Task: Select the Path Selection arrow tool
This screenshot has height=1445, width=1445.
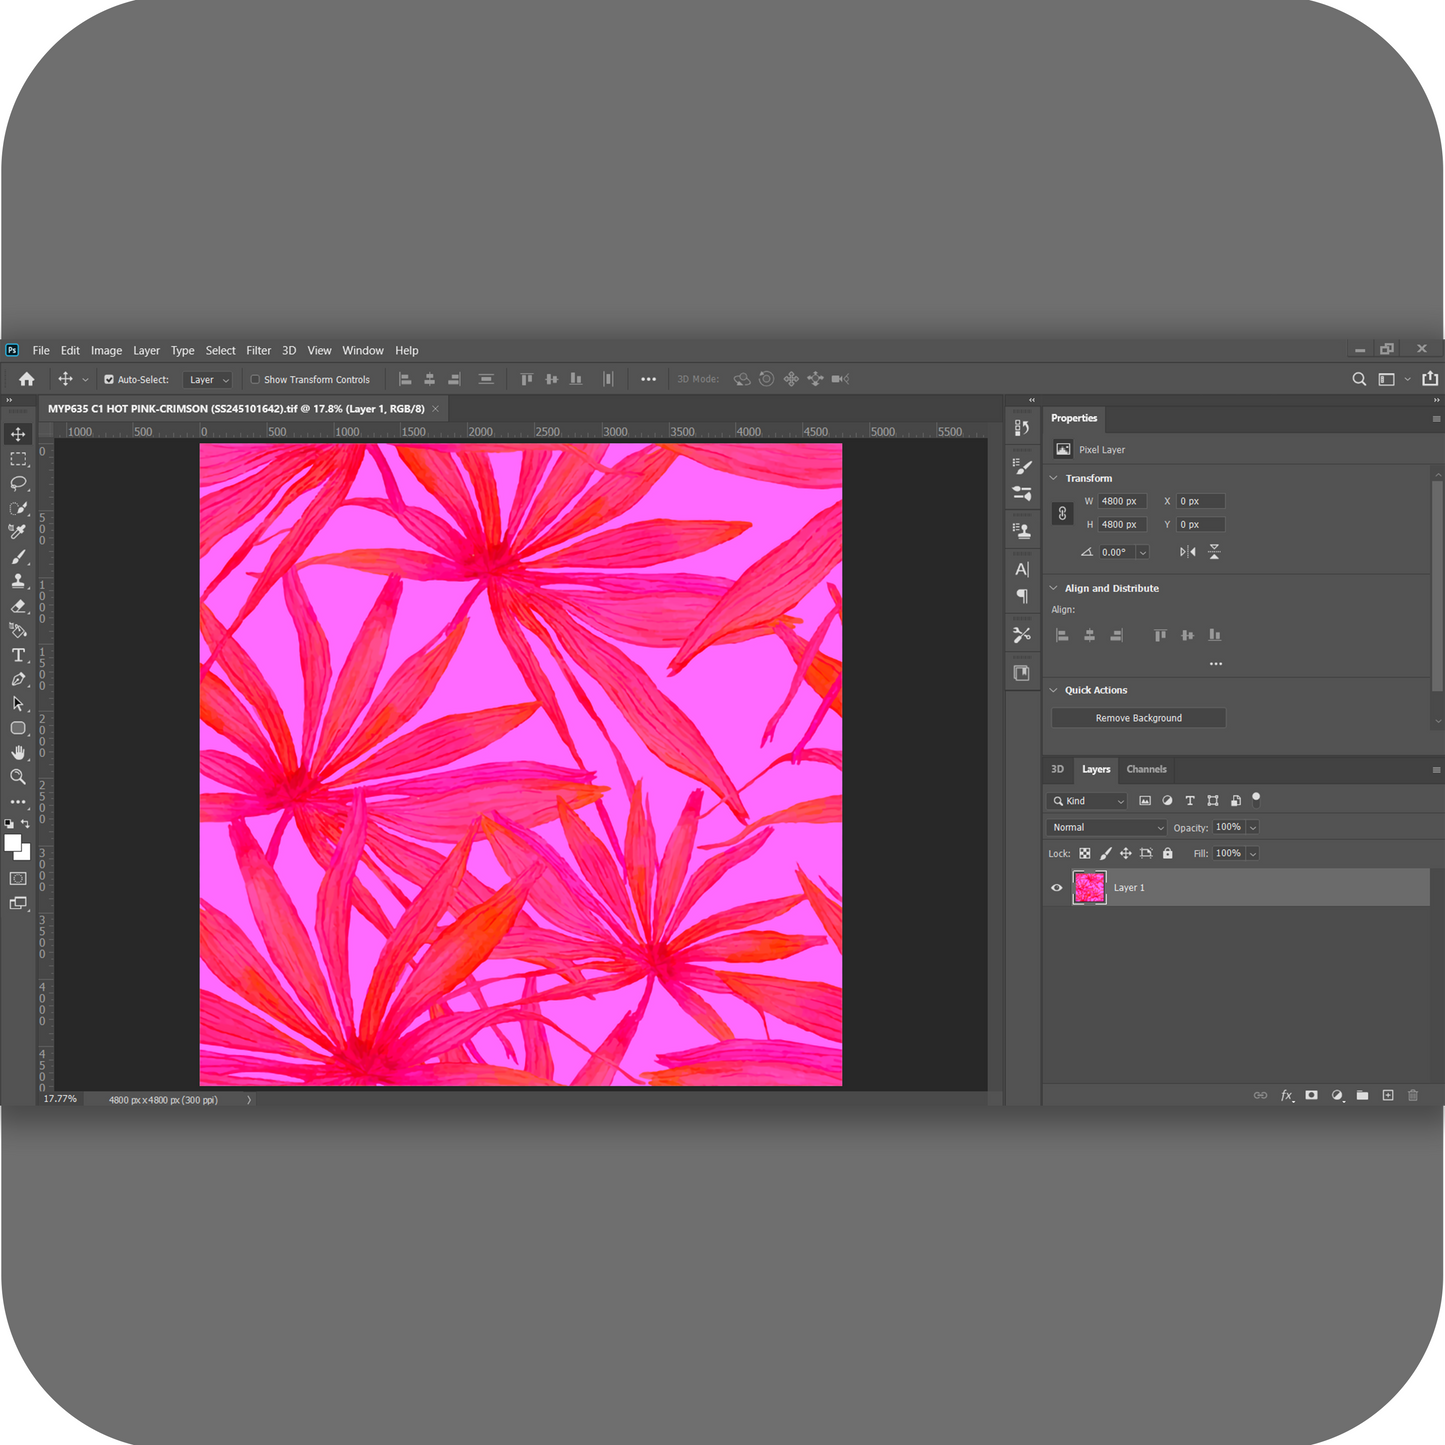Action: (x=18, y=704)
